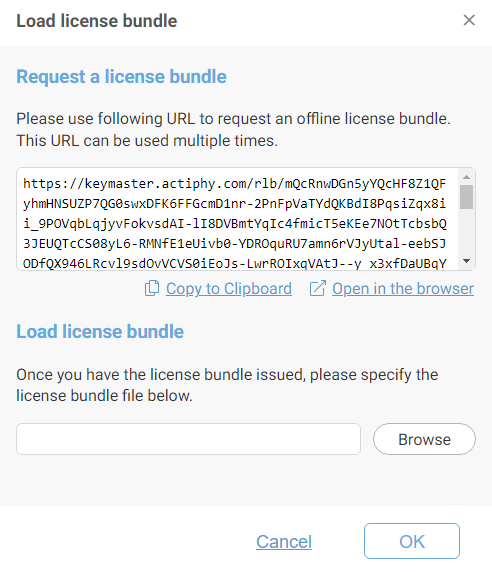Click the Request a license bundle heading
This screenshot has height=572, width=492.
121,77
